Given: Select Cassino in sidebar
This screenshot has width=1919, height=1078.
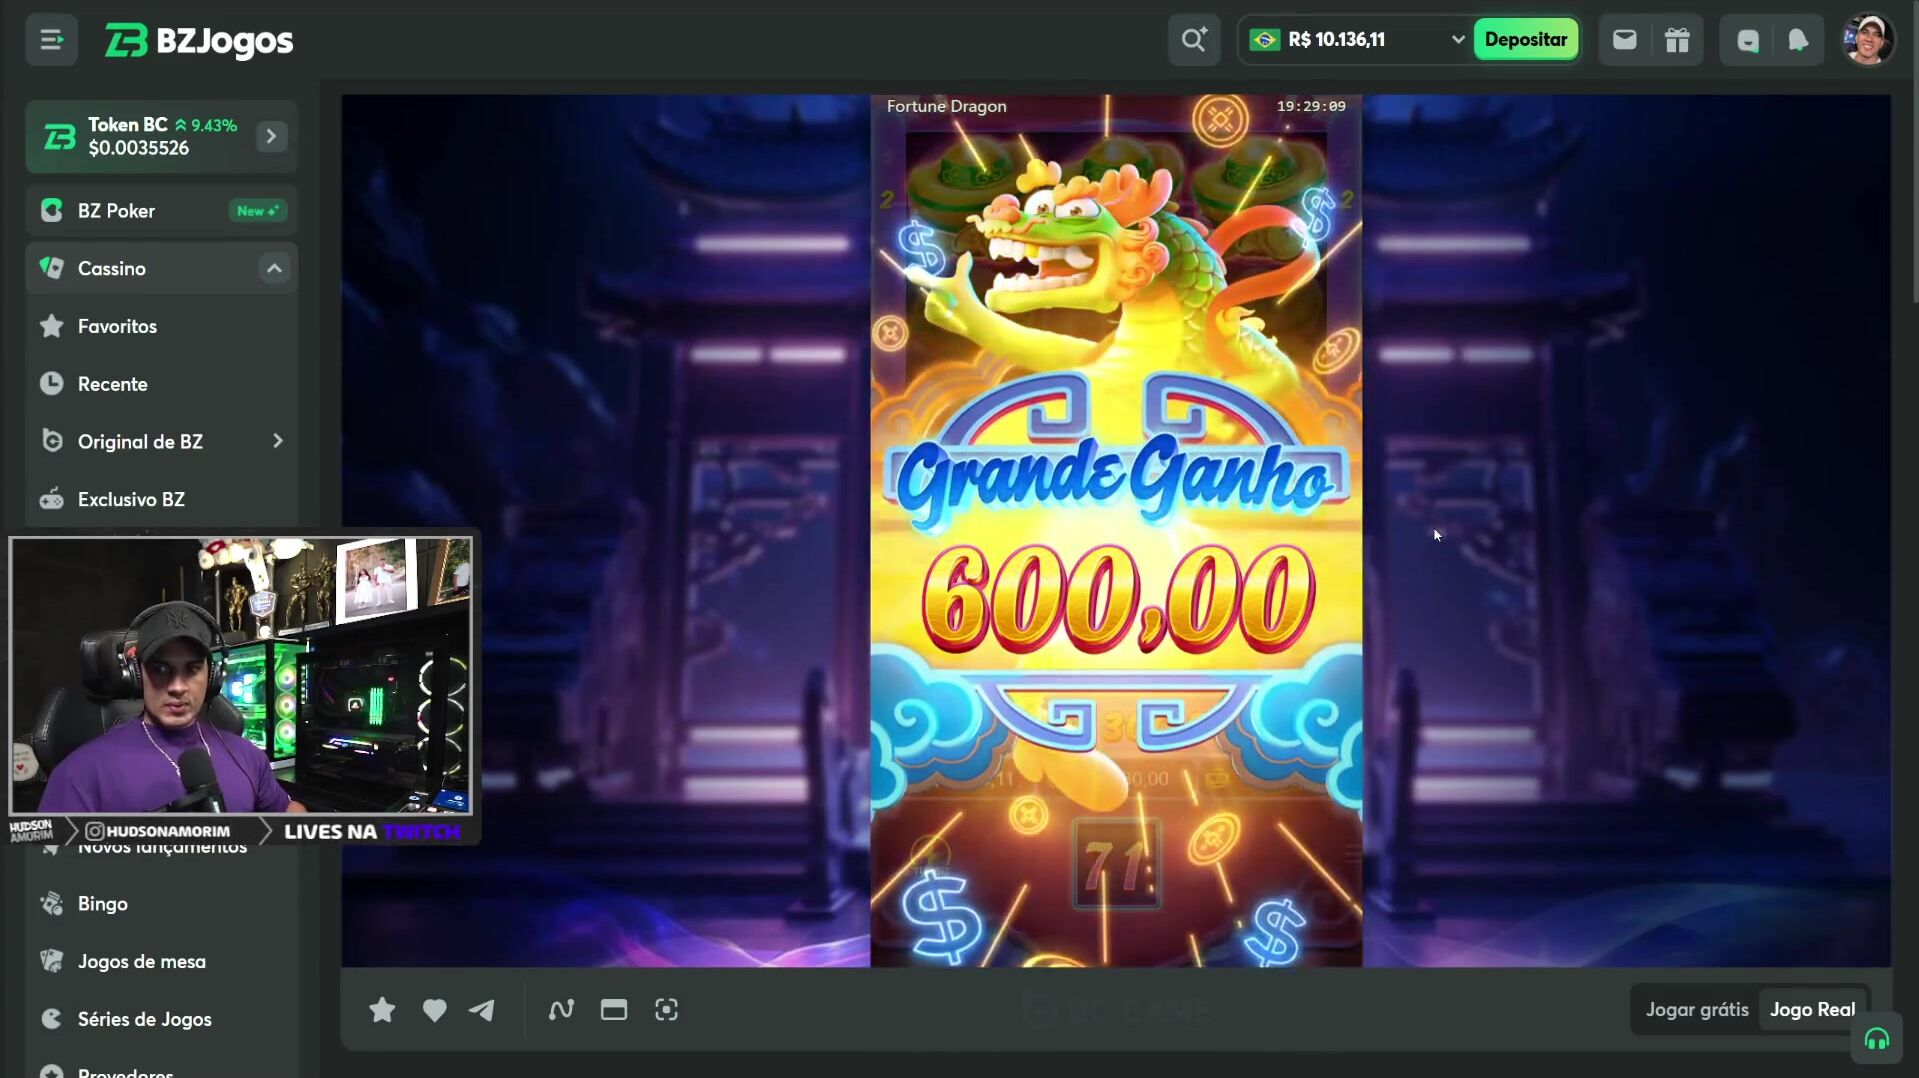Looking at the screenshot, I should [x=162, y=268].
